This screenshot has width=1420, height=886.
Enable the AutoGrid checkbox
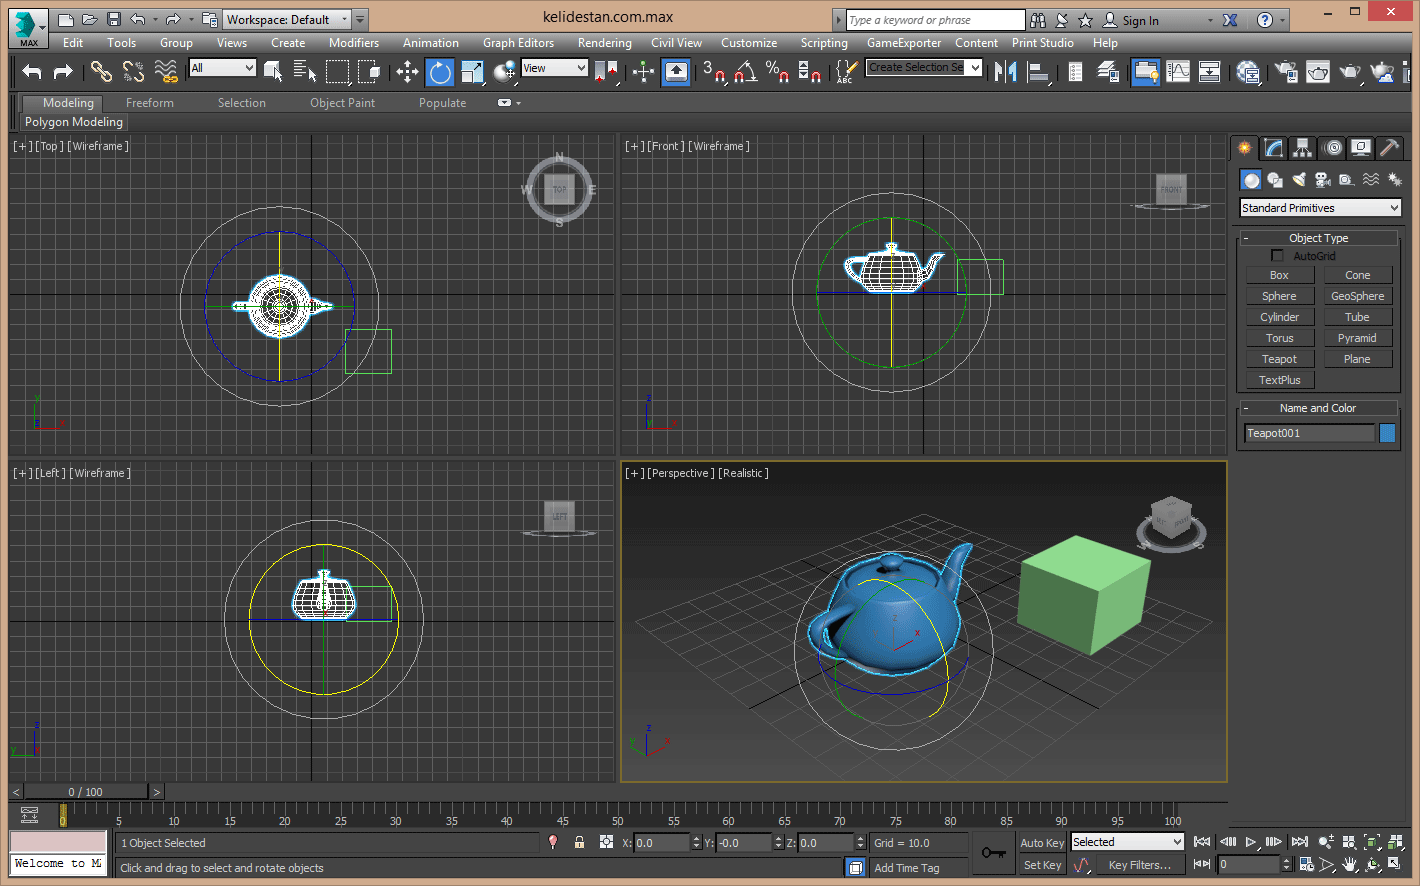pyautogui.click(x=1277, y=256)
